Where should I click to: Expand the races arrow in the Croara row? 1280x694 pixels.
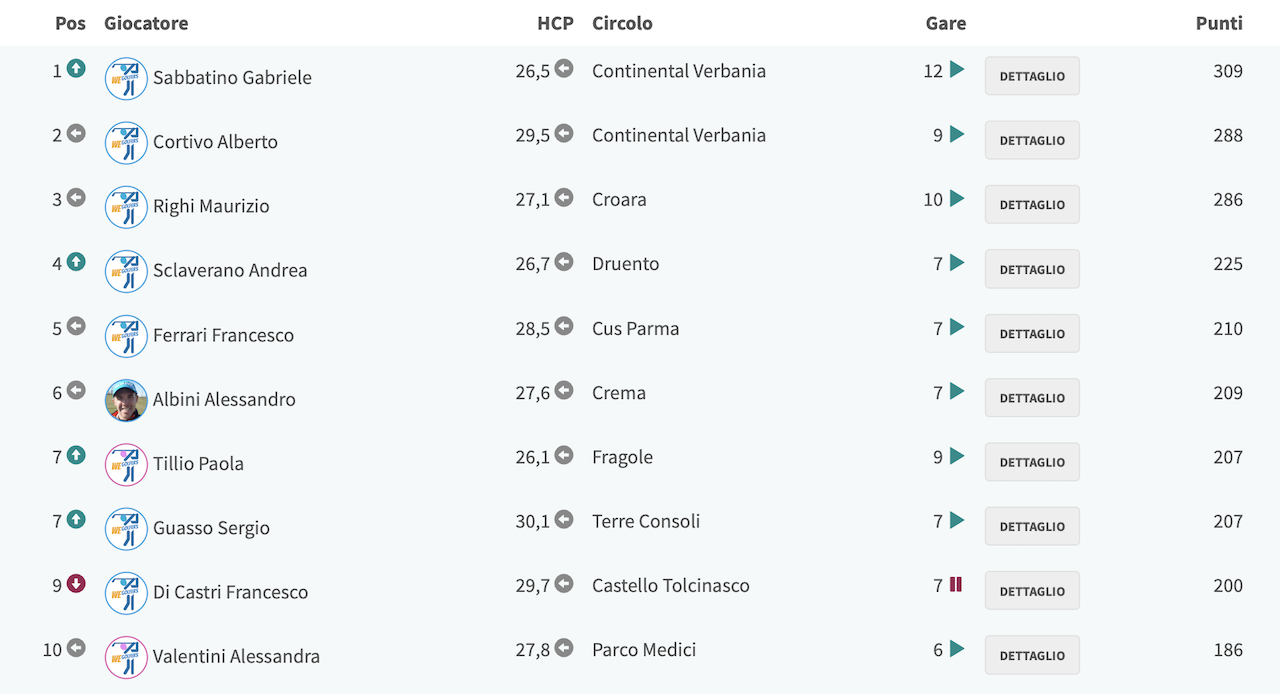pyautogui.click(x=957, y=198)
